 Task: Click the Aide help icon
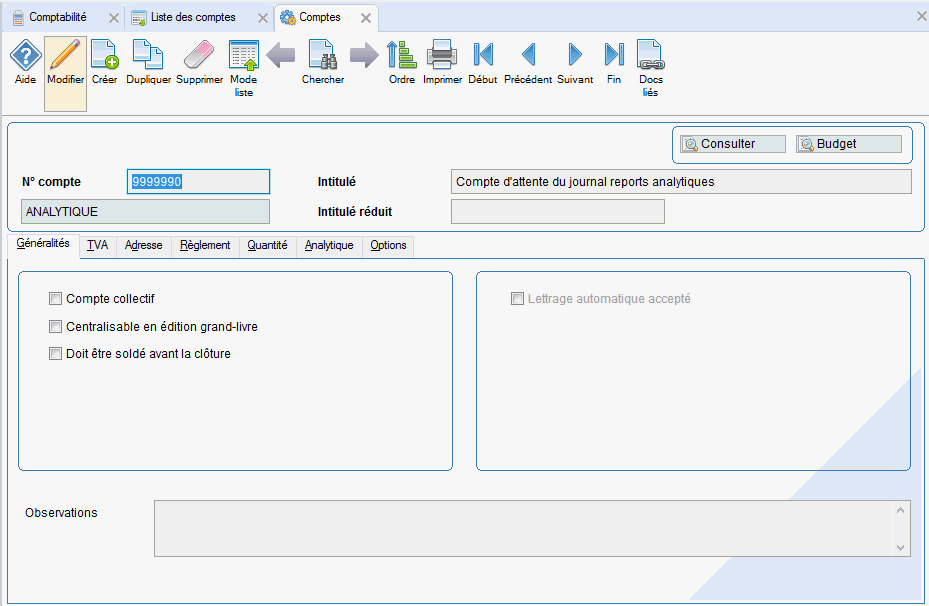pos(25,57)
